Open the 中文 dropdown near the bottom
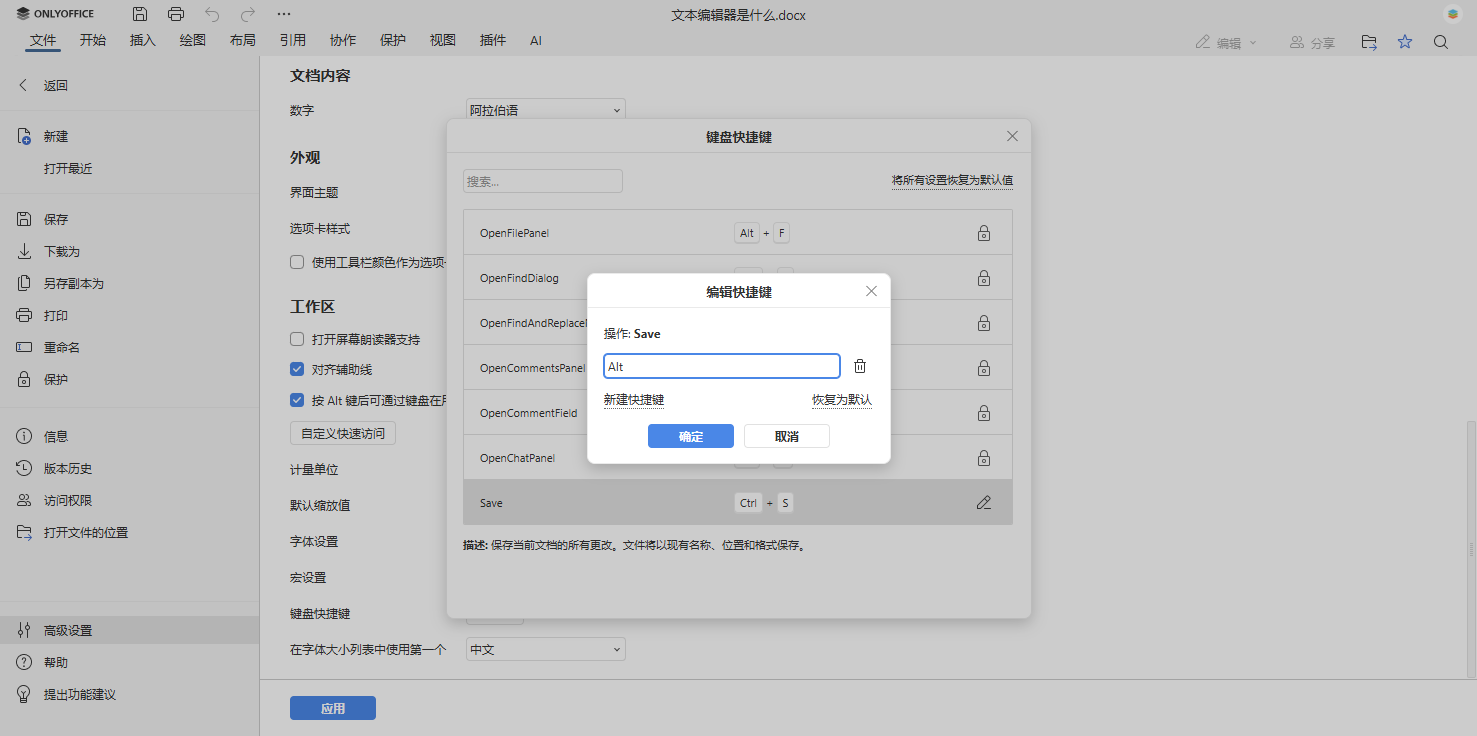The width and height of the screenshot is (1477, 736). coord(545,648)
